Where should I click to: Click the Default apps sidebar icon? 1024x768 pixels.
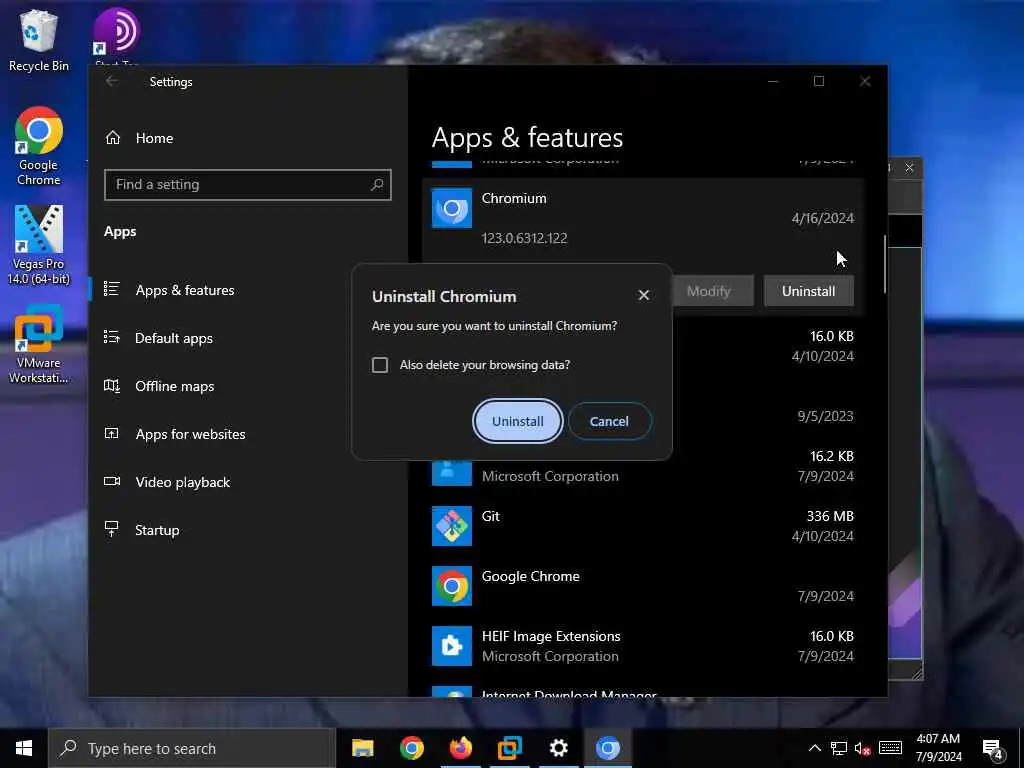112,337
